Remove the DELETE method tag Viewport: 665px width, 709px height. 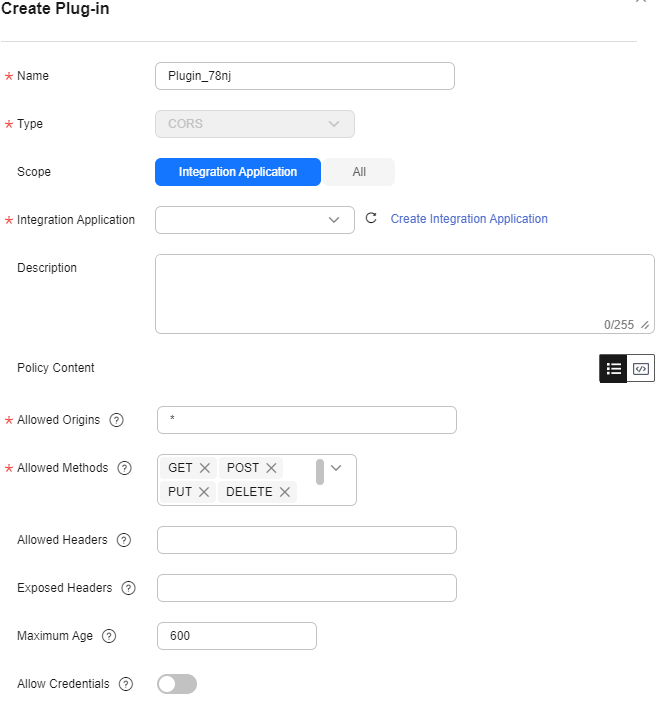pyautogui.click(x=284, y=492)
